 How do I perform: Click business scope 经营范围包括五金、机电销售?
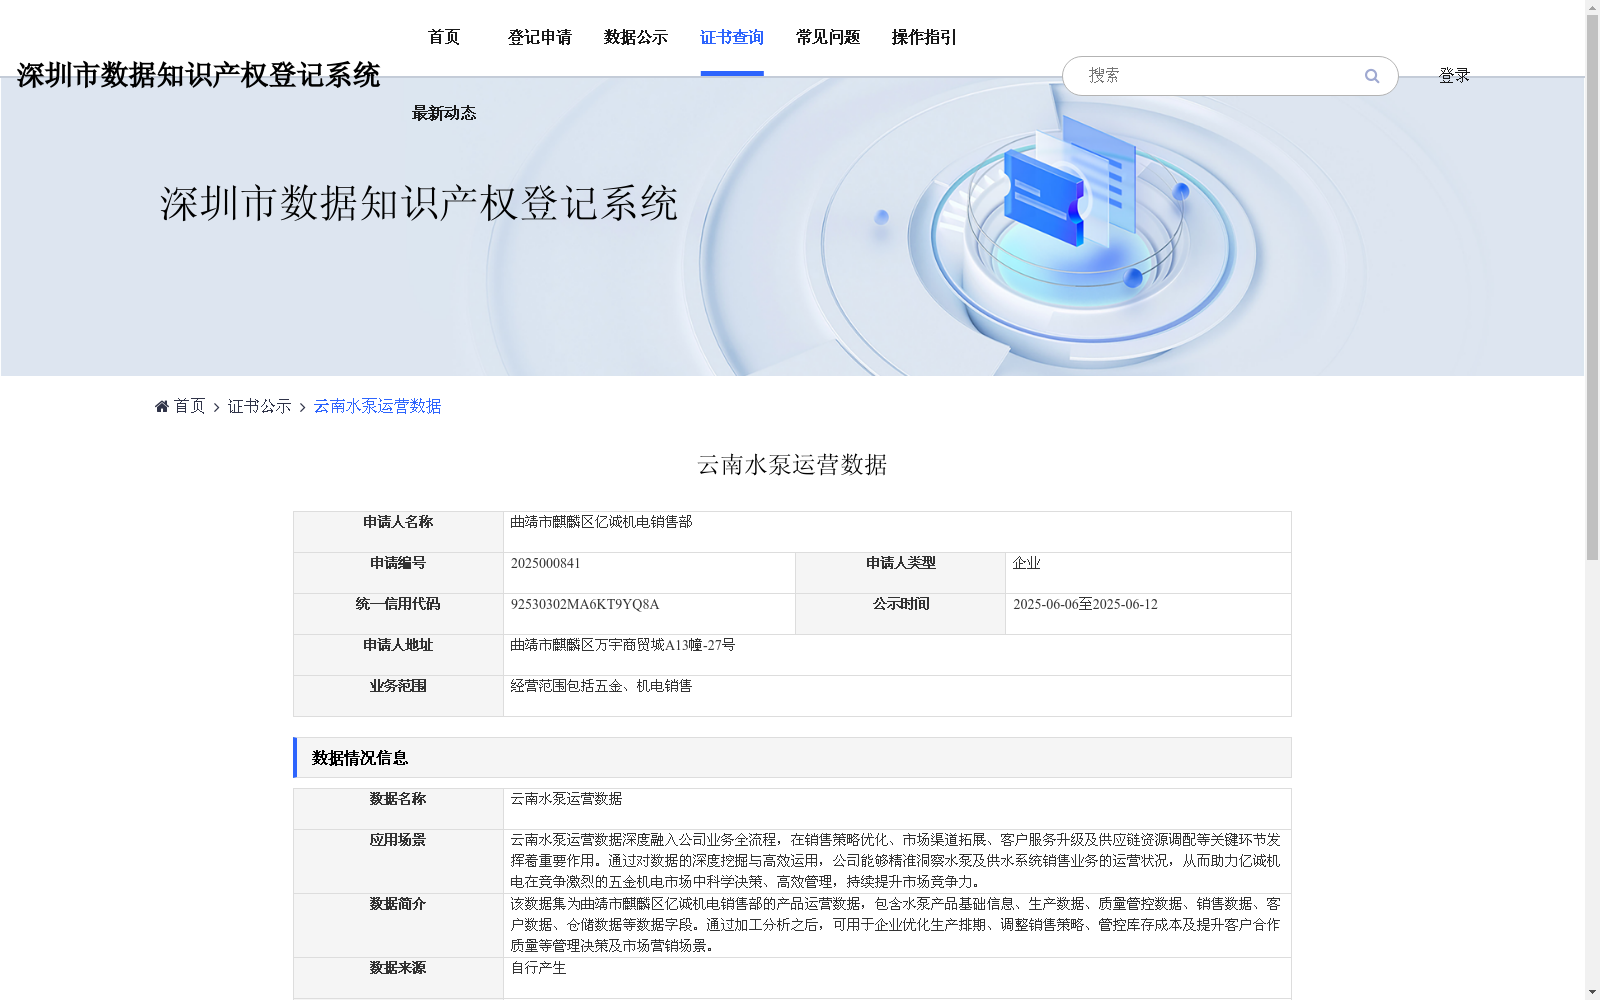pyautogui.click(x=601, y=686)
